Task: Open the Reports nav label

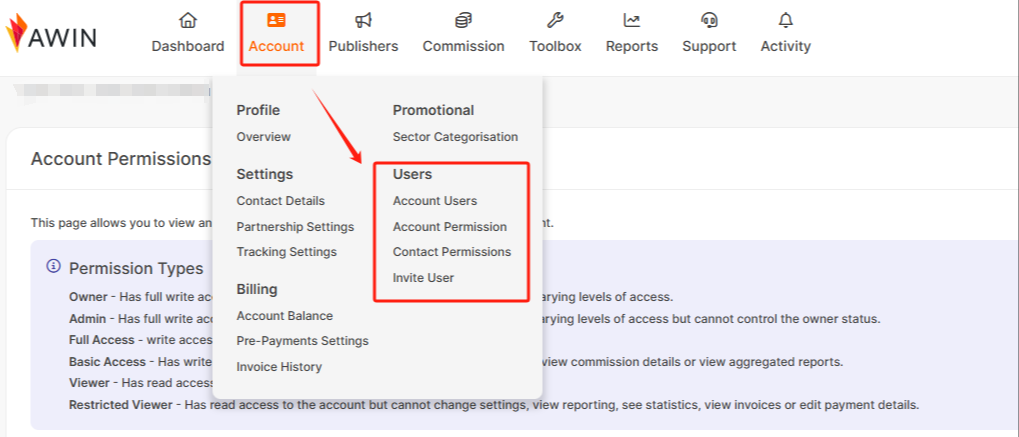Action: coord(632,46)
